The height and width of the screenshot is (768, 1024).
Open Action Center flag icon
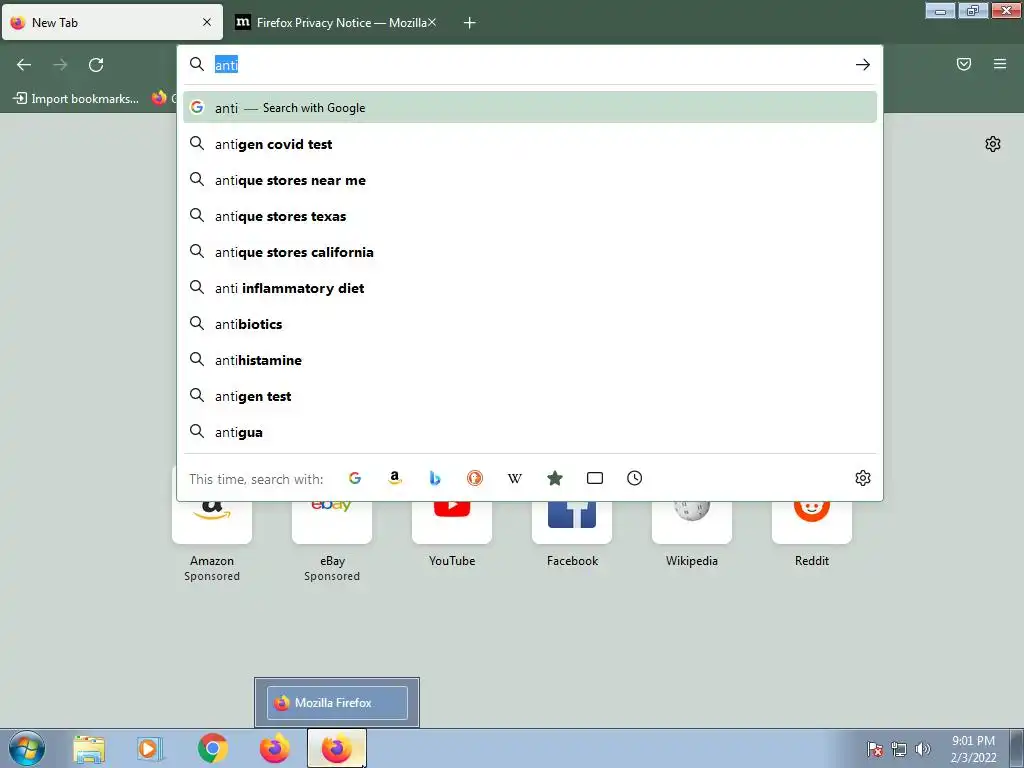tap(875, 749)
